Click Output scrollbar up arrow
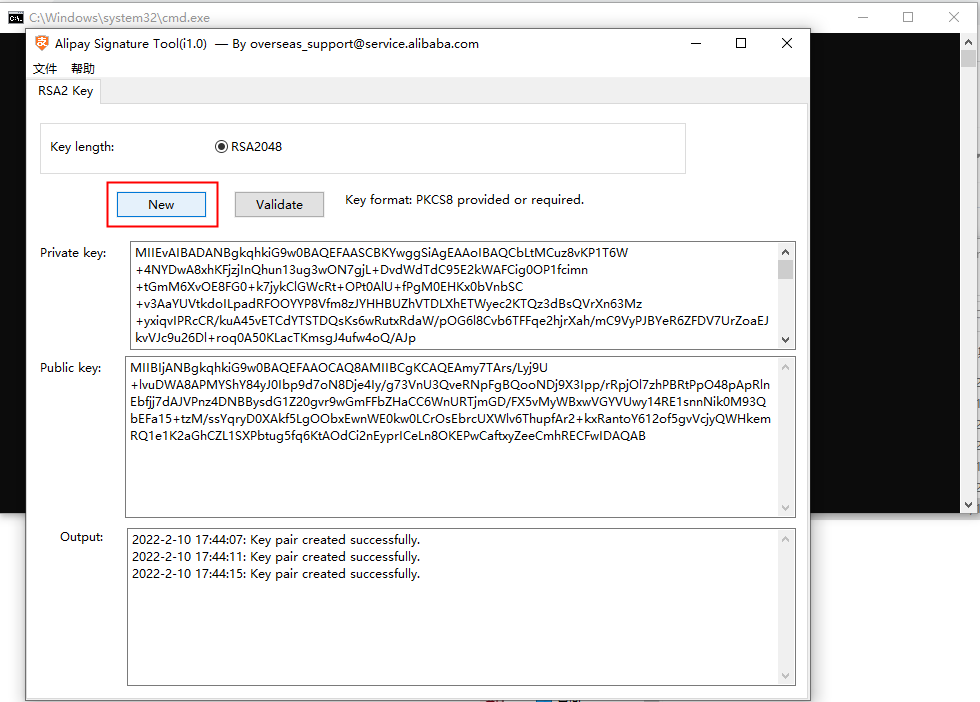The image size is (980, 702). point(786,539)
